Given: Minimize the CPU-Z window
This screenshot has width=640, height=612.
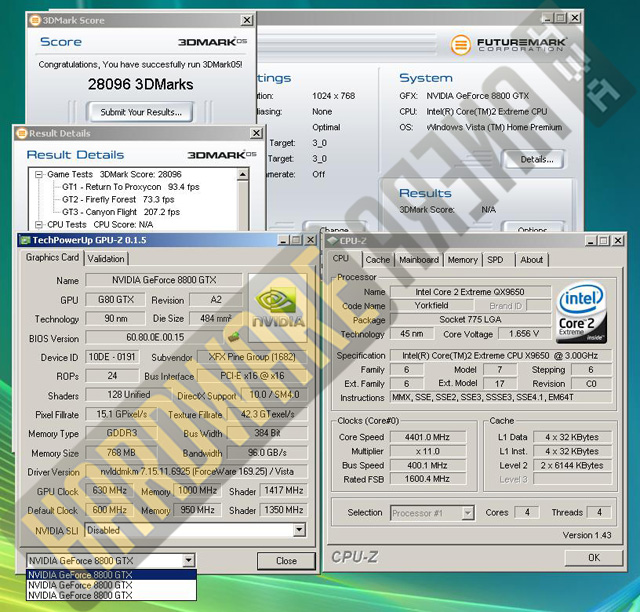Looking at the screenshot, I should 591,241.
